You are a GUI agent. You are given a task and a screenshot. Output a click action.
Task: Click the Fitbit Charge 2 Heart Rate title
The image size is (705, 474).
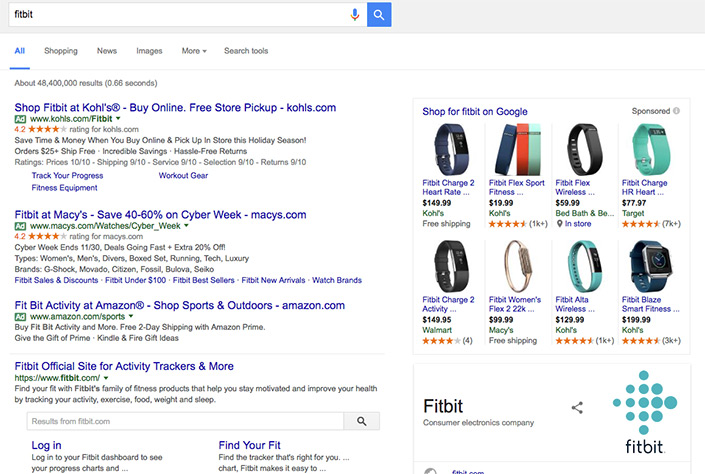point(448,188)
